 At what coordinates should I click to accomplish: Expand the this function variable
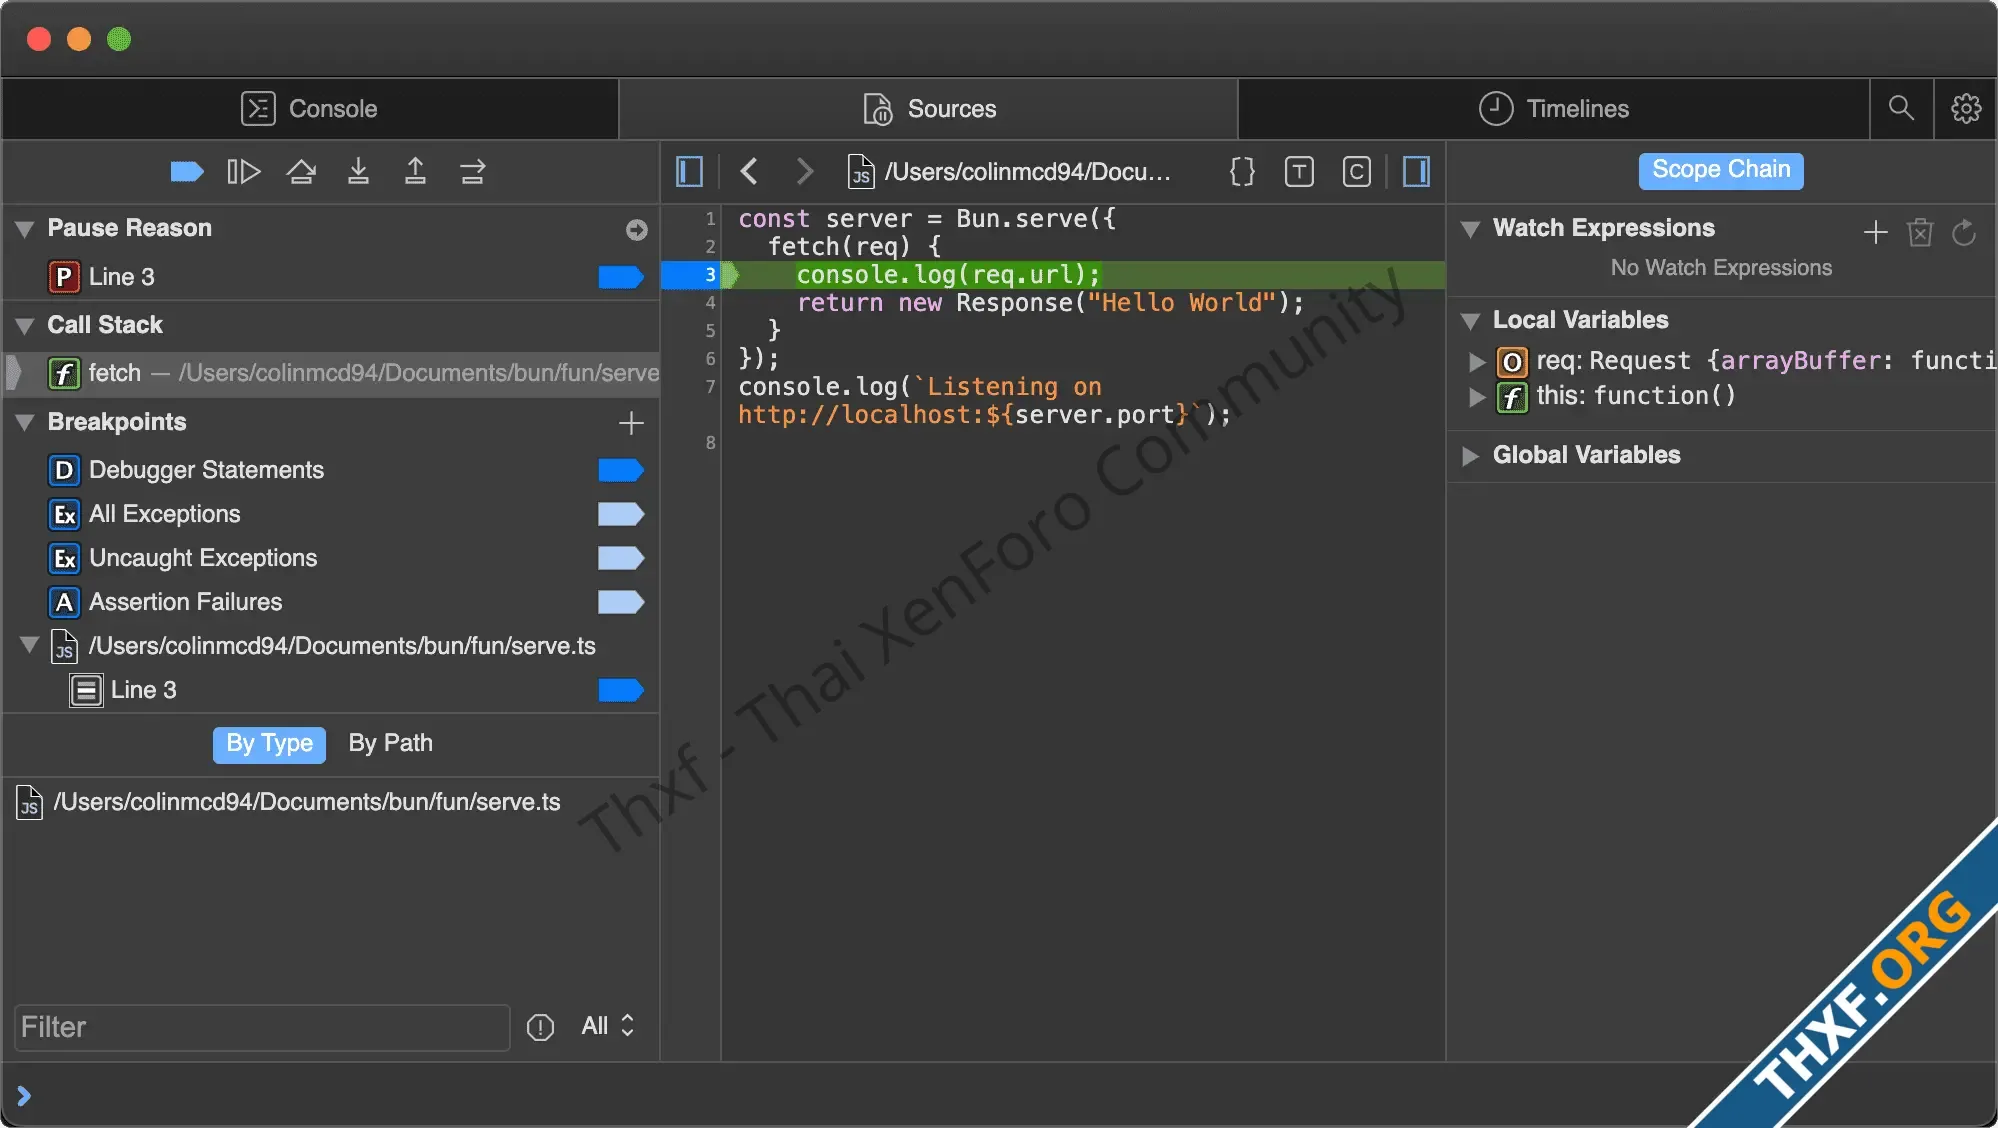(x=1476, y=397)
